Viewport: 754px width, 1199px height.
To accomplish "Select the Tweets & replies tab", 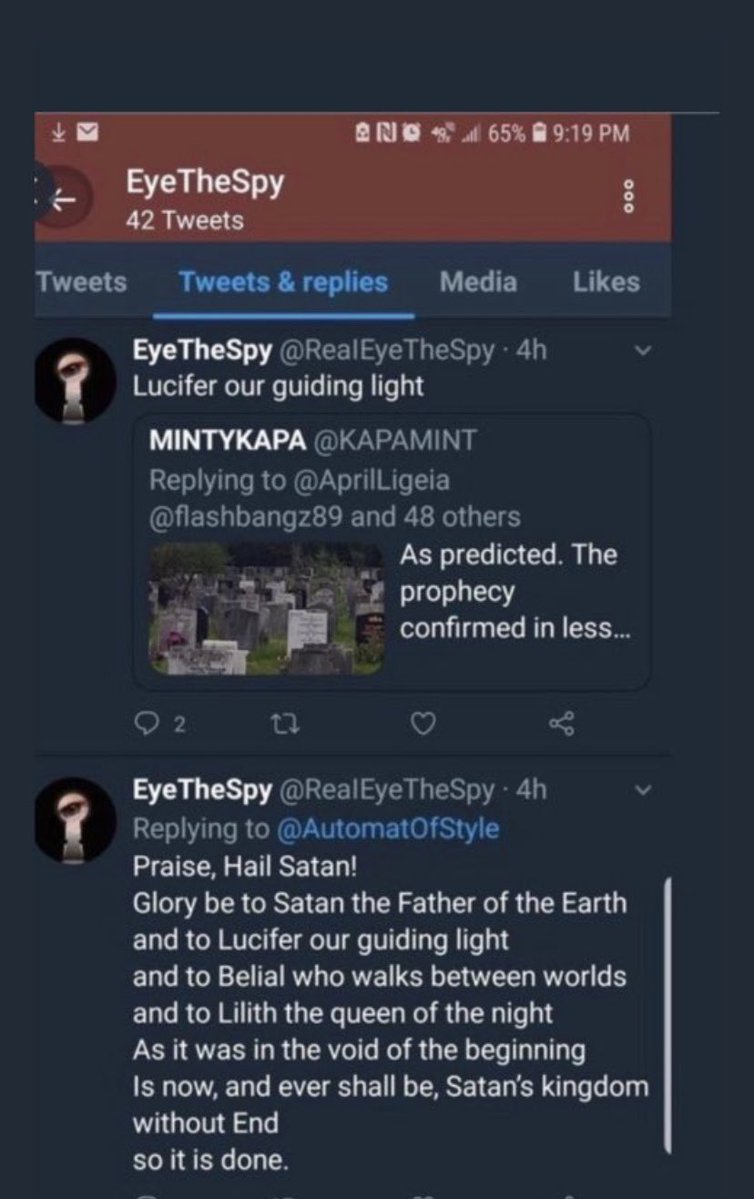I will pos(283,282).
